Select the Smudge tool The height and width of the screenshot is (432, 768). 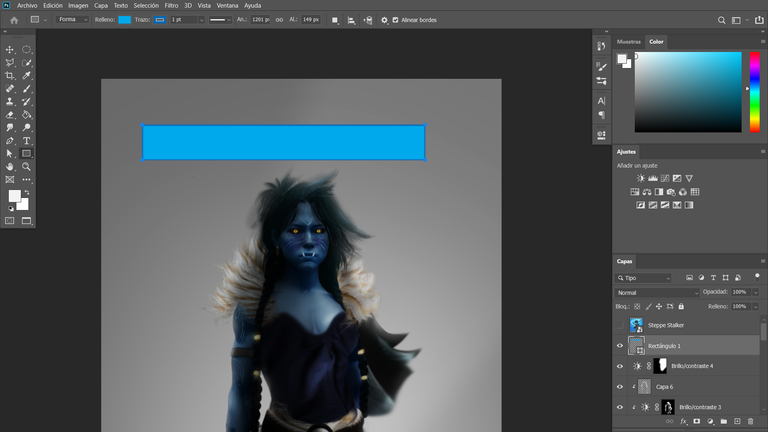pos(10,127)
